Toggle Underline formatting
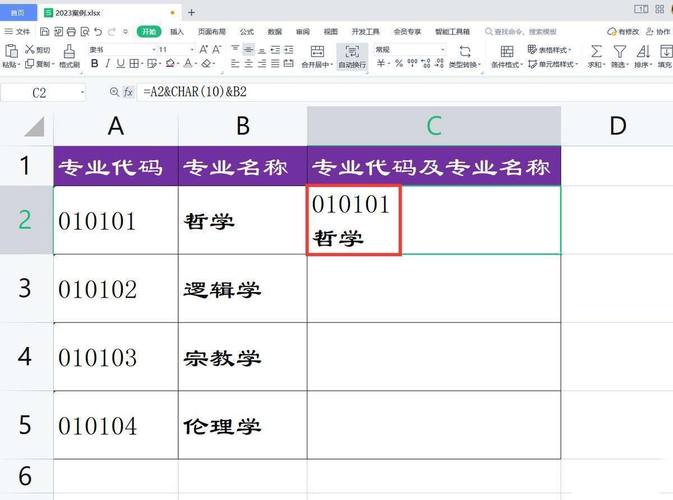 (121, 64)
